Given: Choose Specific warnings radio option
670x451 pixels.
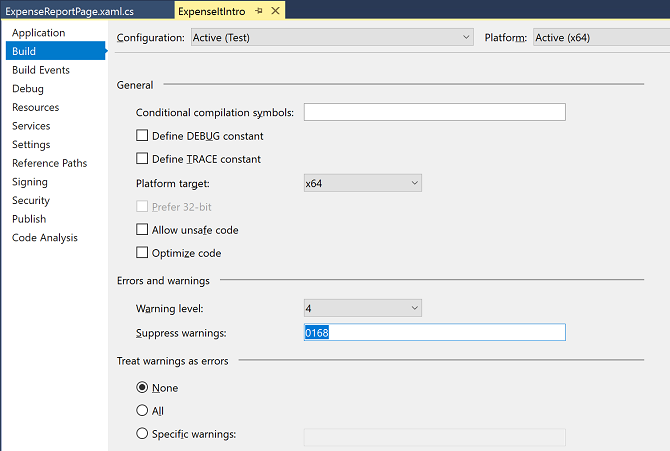Looking at the screenshot, I should pyautogui.click(x=142, y=433).
